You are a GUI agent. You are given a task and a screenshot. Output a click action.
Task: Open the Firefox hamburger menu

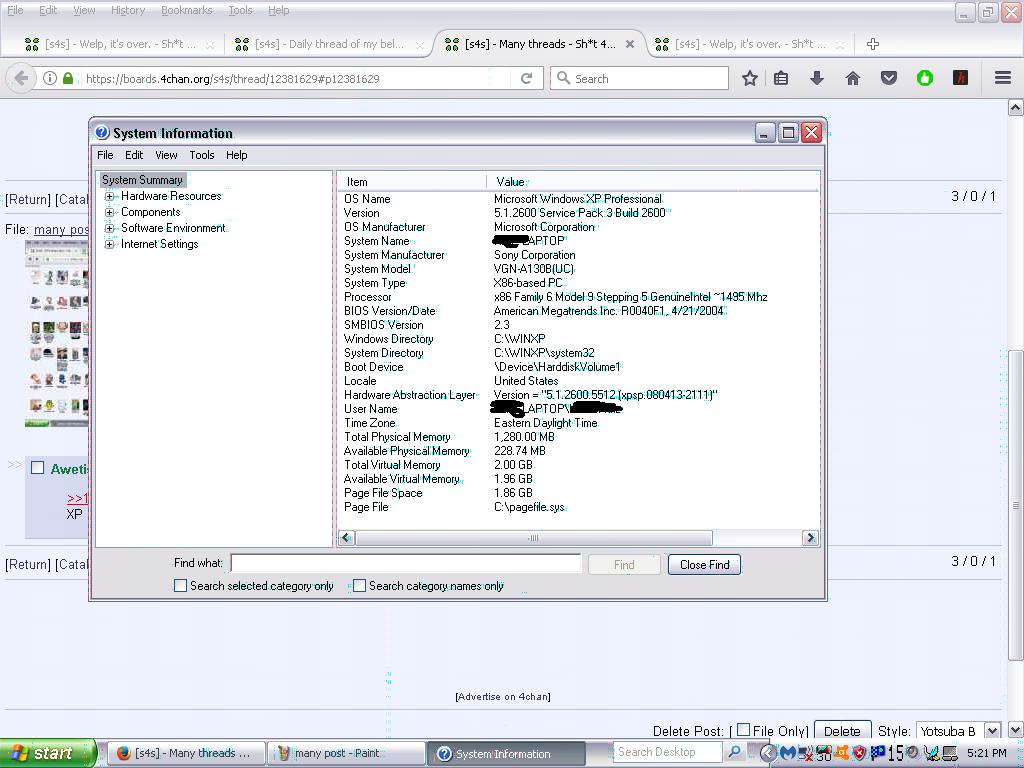pyautogui.click(x=1003, y=78)
